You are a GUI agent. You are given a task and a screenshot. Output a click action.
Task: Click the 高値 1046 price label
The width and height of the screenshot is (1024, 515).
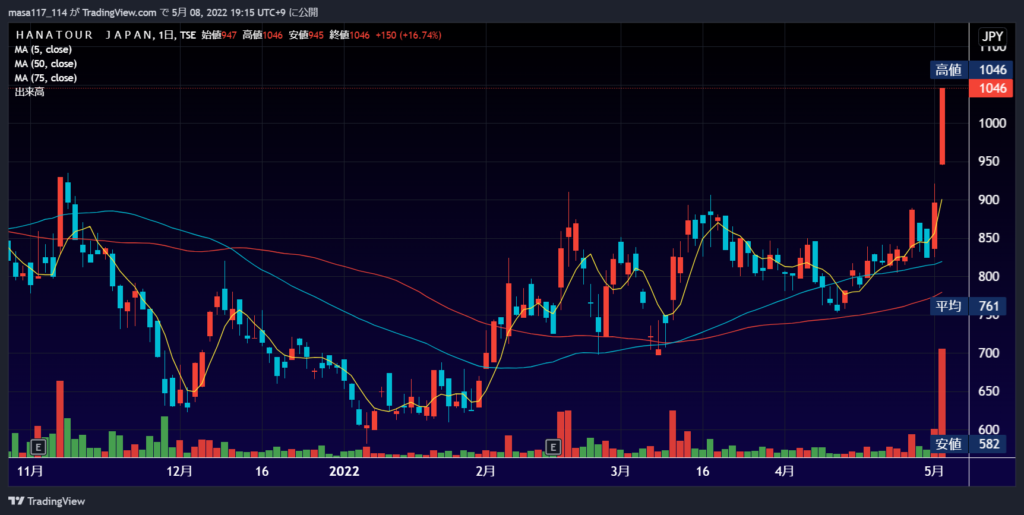point(972,70)
